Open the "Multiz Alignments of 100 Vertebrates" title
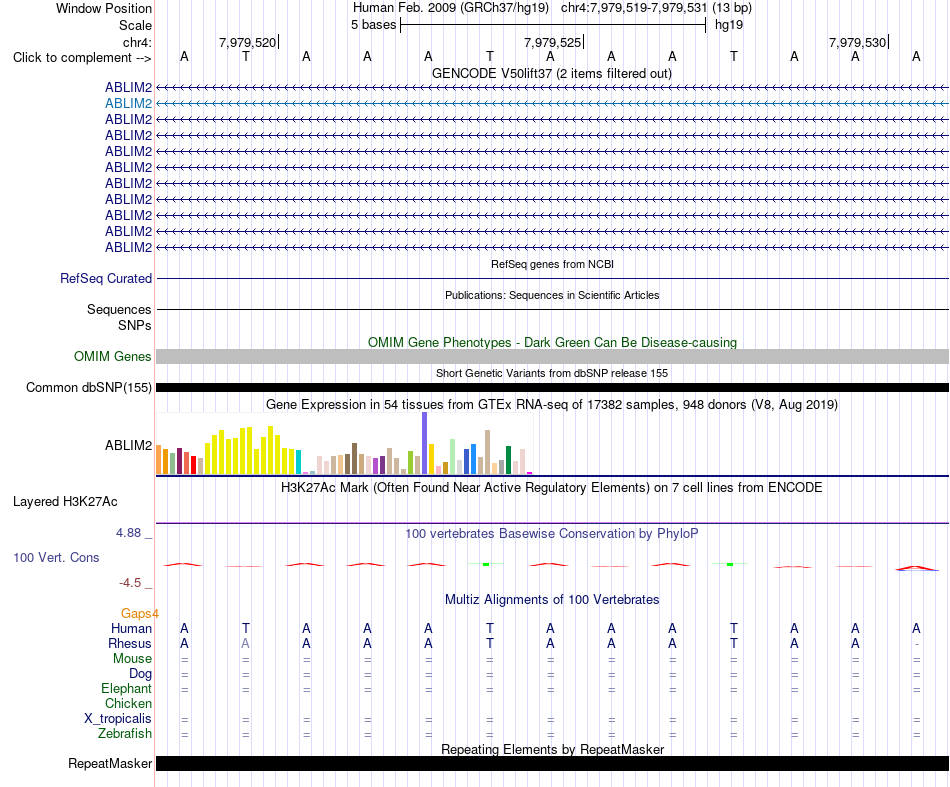Screen dimensions: 950x787 coord(552,600)
